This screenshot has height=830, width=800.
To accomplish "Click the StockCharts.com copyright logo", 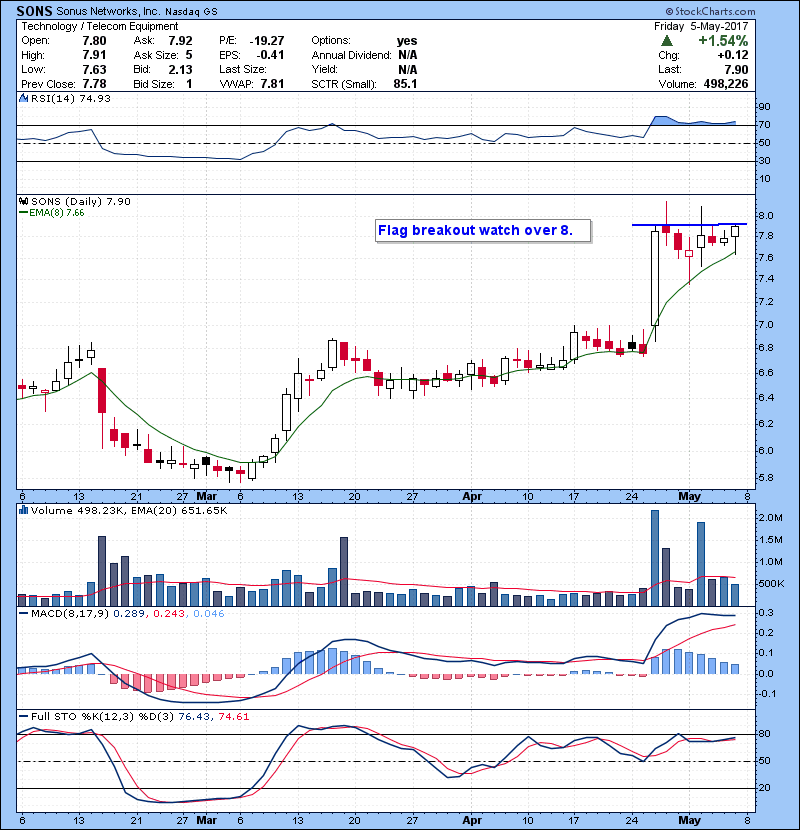I will click(x=710, y=11).
